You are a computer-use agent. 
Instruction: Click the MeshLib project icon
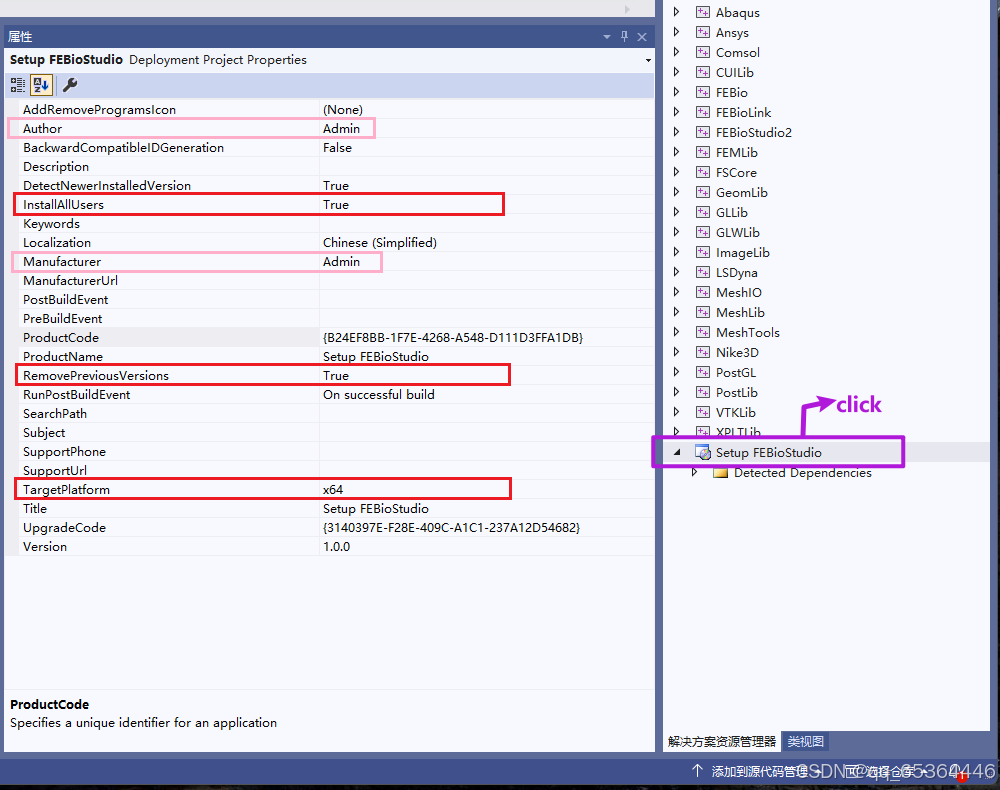coord(703,312)
